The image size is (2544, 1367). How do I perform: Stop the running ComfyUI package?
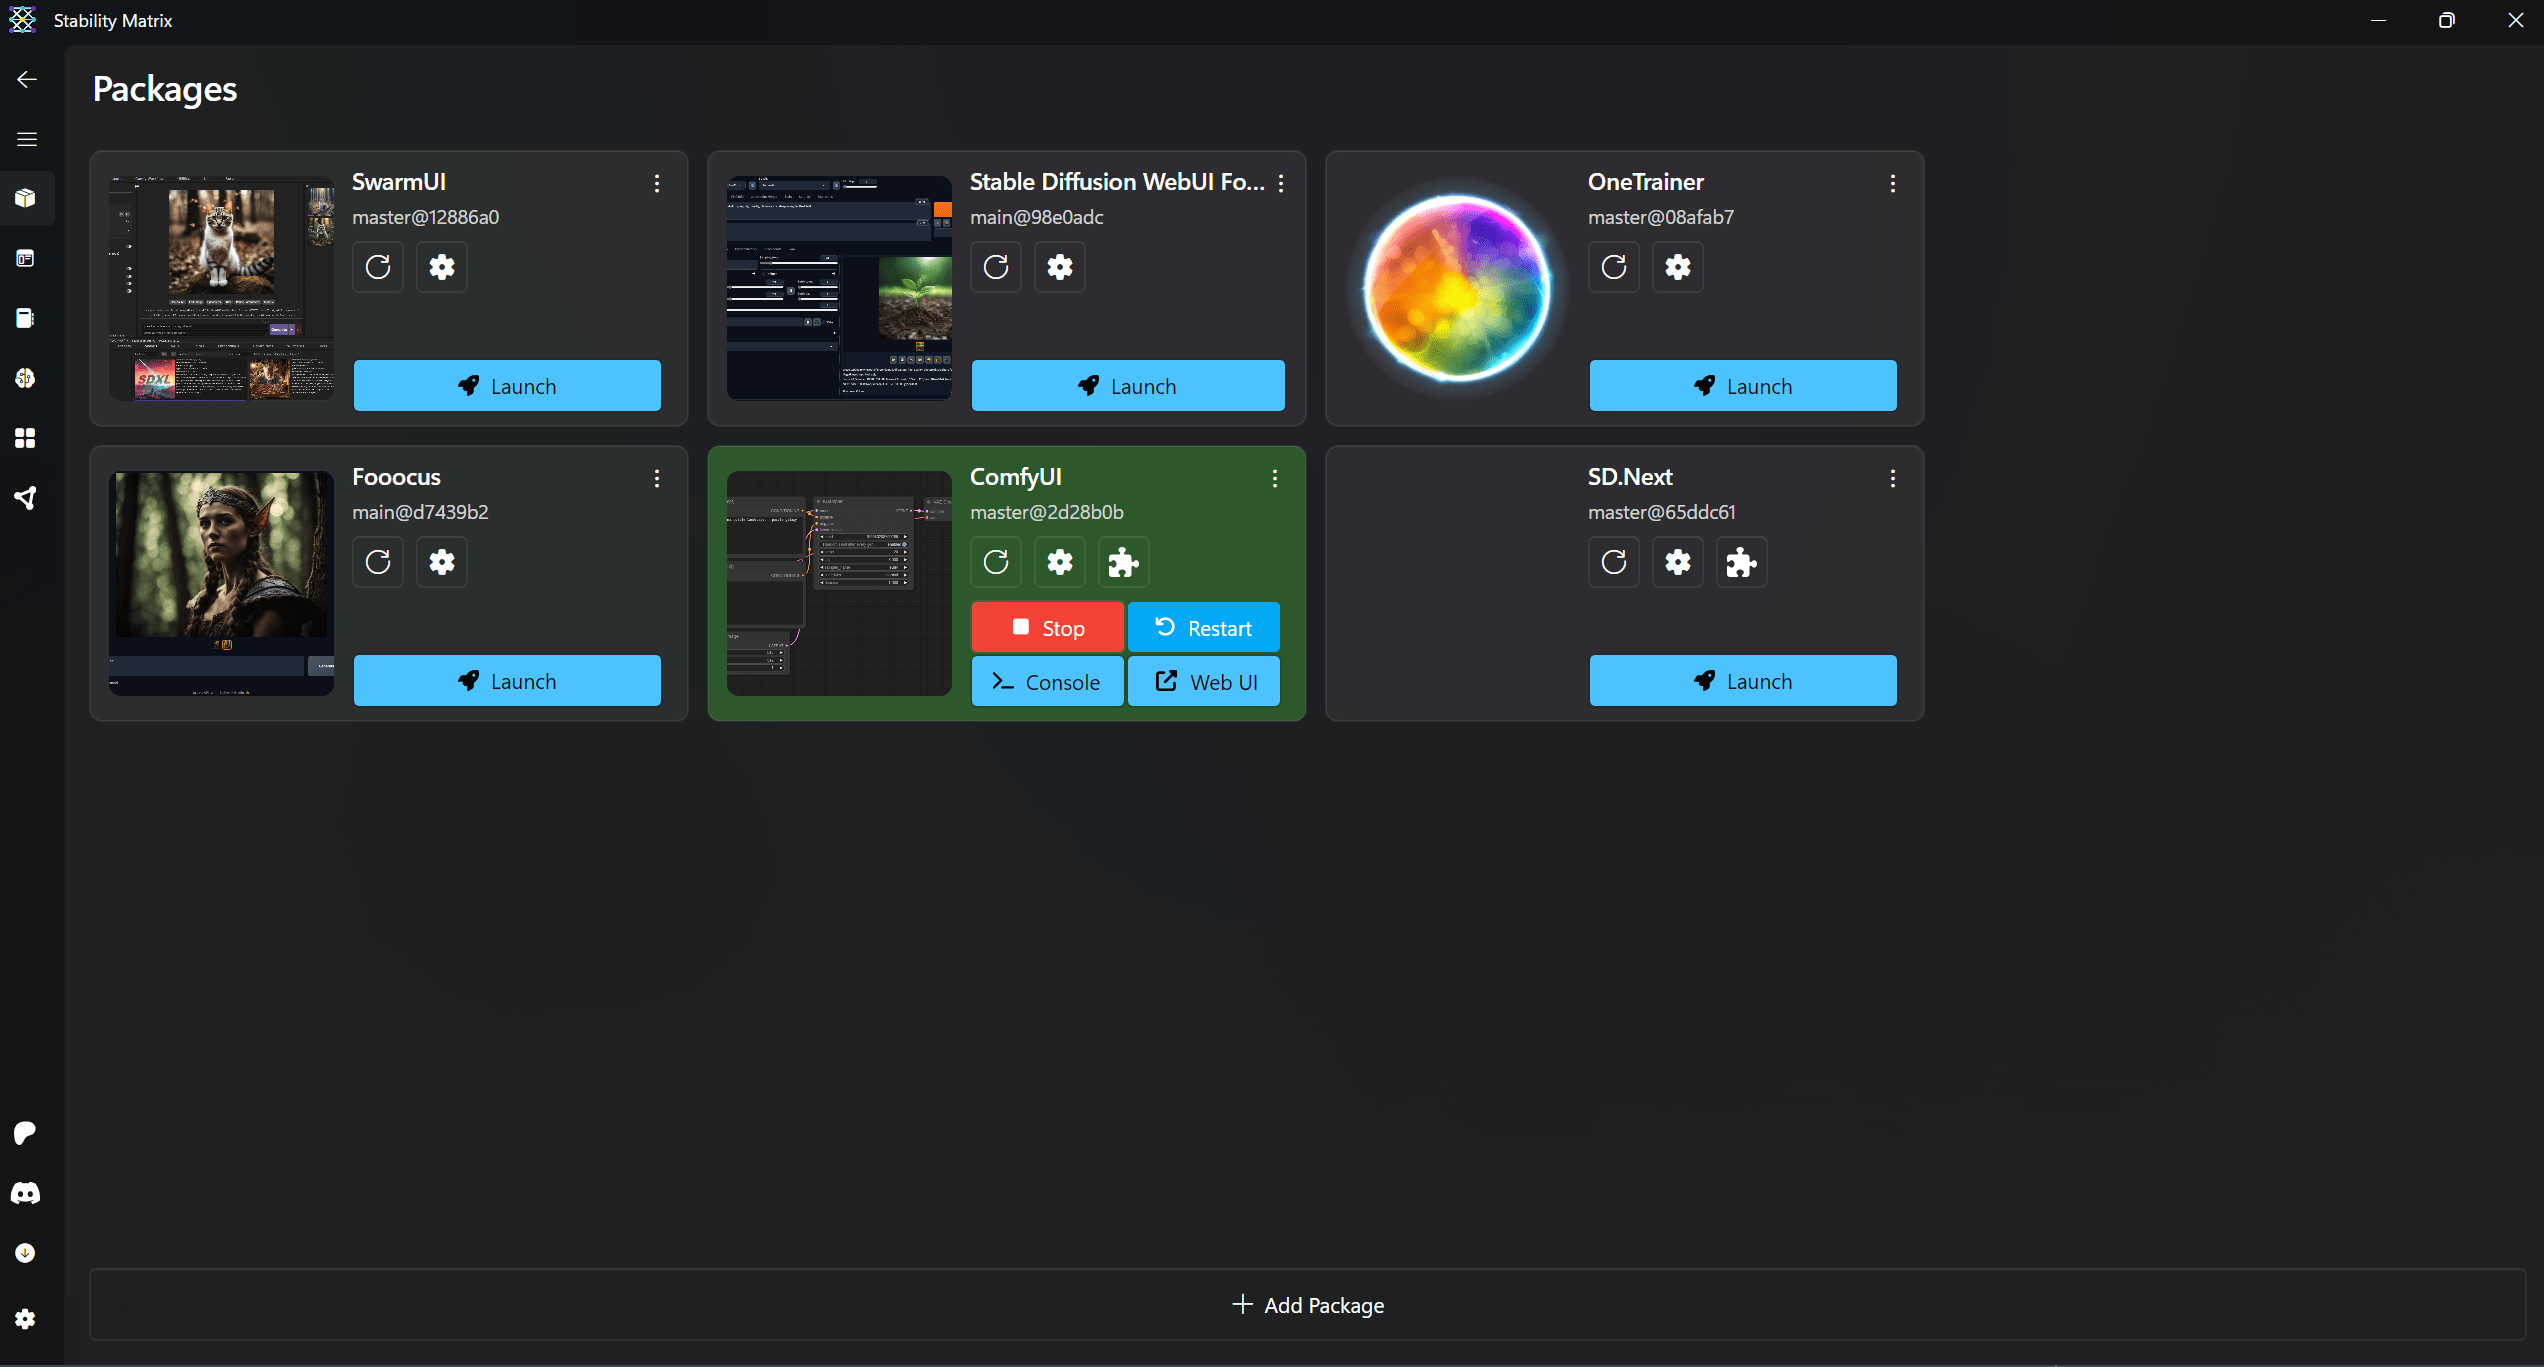[x=1047, y=628]
